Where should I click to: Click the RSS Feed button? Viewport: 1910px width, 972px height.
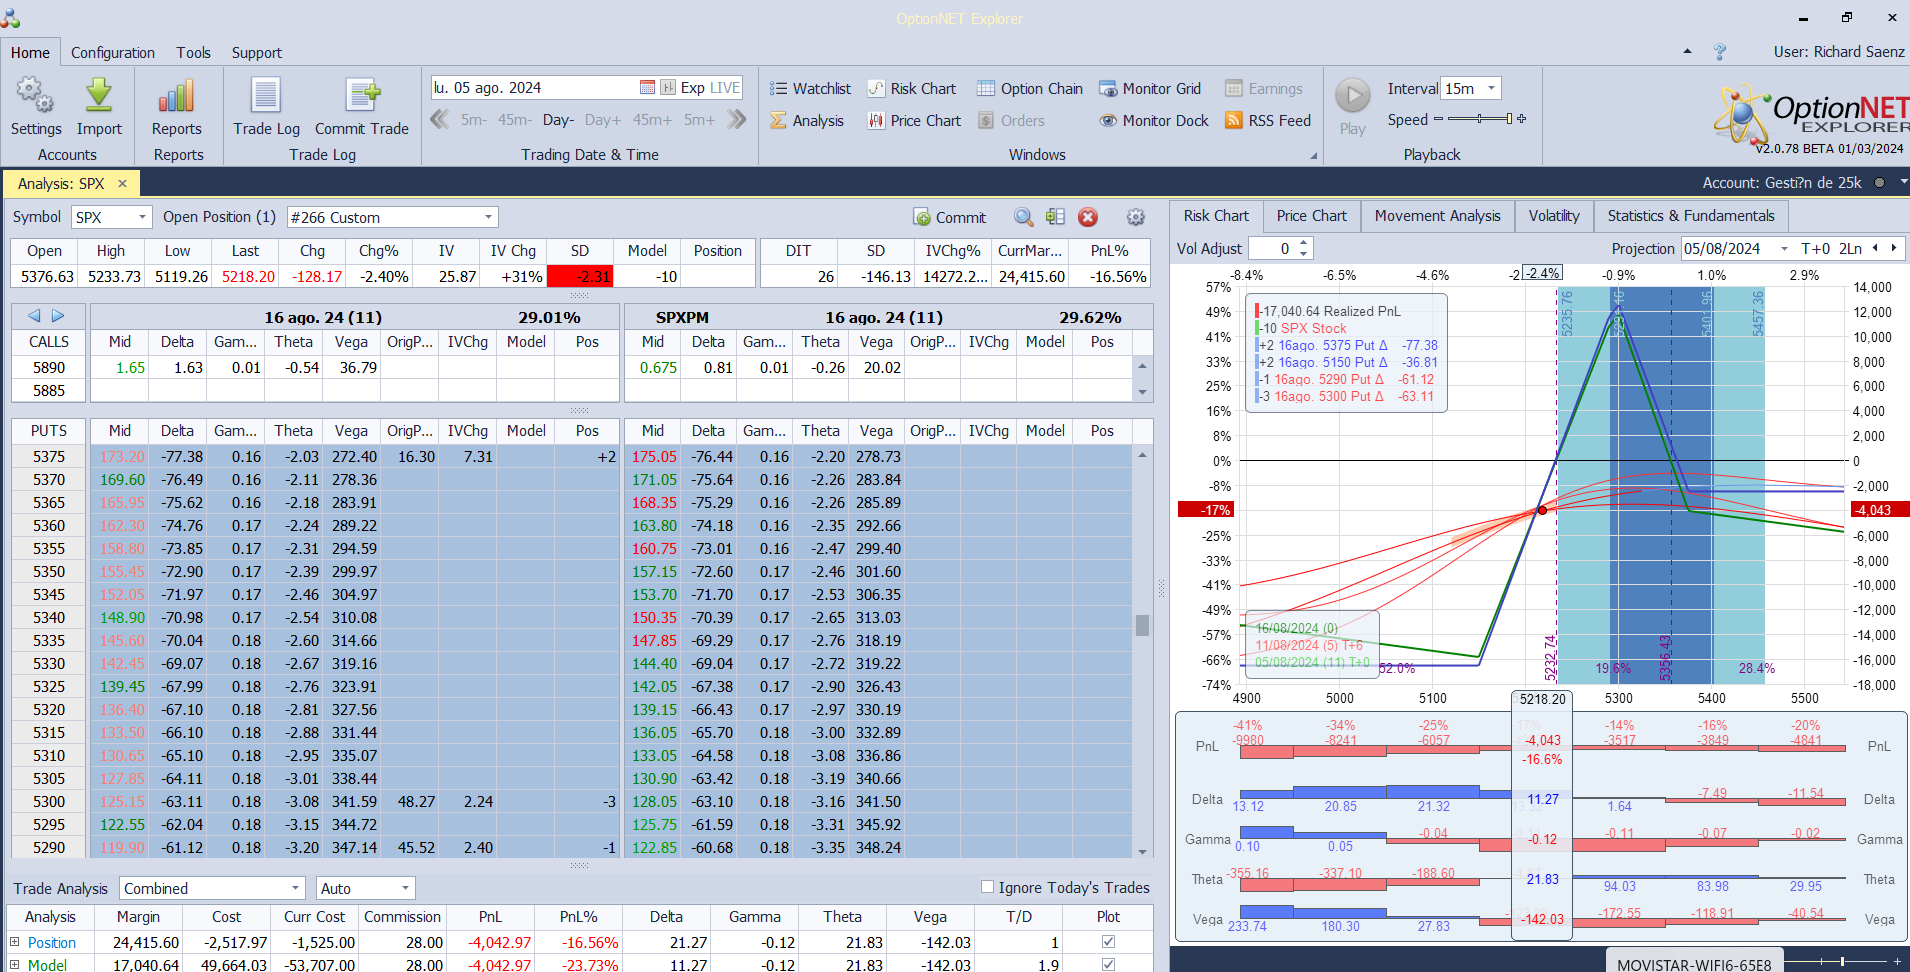point(1268,121)
